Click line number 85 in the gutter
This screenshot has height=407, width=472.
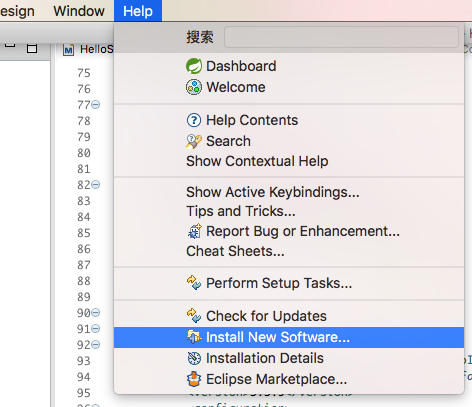coord(84,233)
